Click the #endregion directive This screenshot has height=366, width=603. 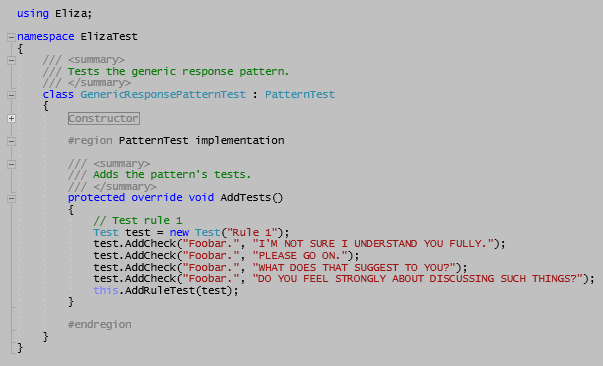pyautogui.click(x=100, y=324)
